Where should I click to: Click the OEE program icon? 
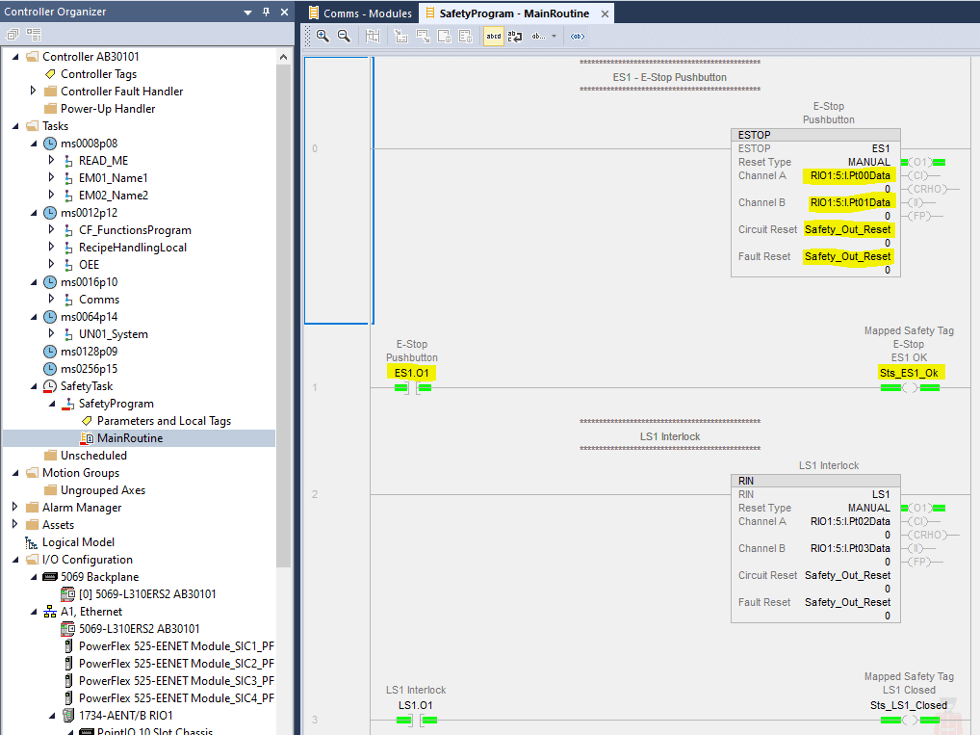(69, 265)
